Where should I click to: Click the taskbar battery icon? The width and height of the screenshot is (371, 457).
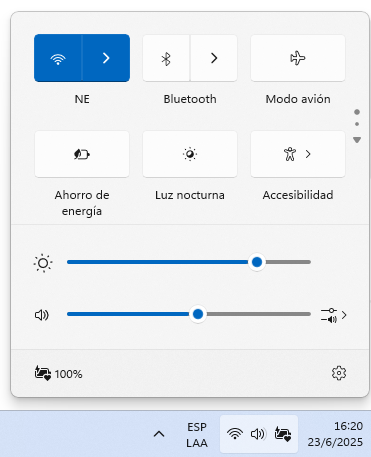pyautogui.click(x=283, y=434)
